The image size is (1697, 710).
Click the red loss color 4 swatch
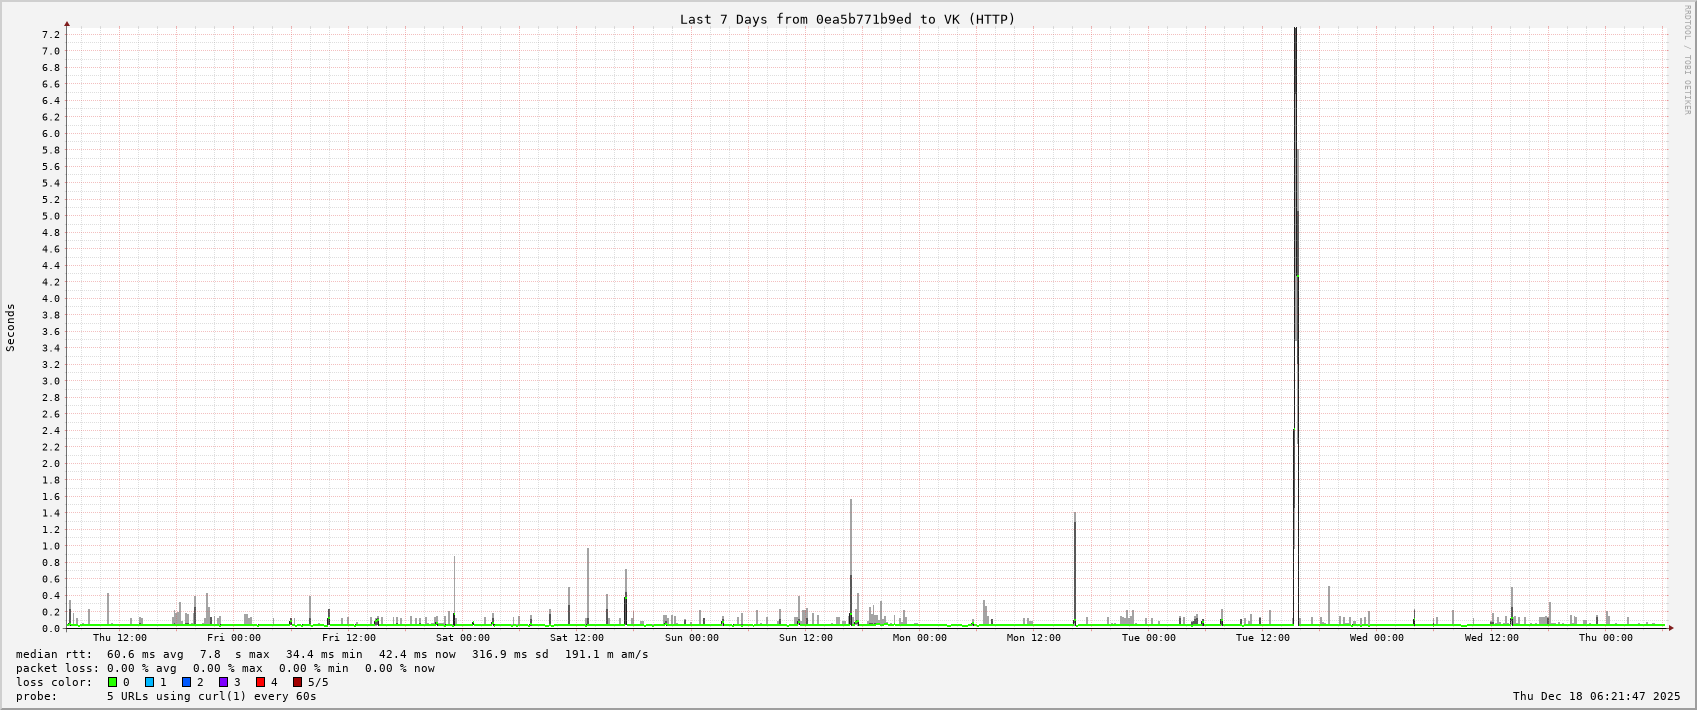coord(260,682)
